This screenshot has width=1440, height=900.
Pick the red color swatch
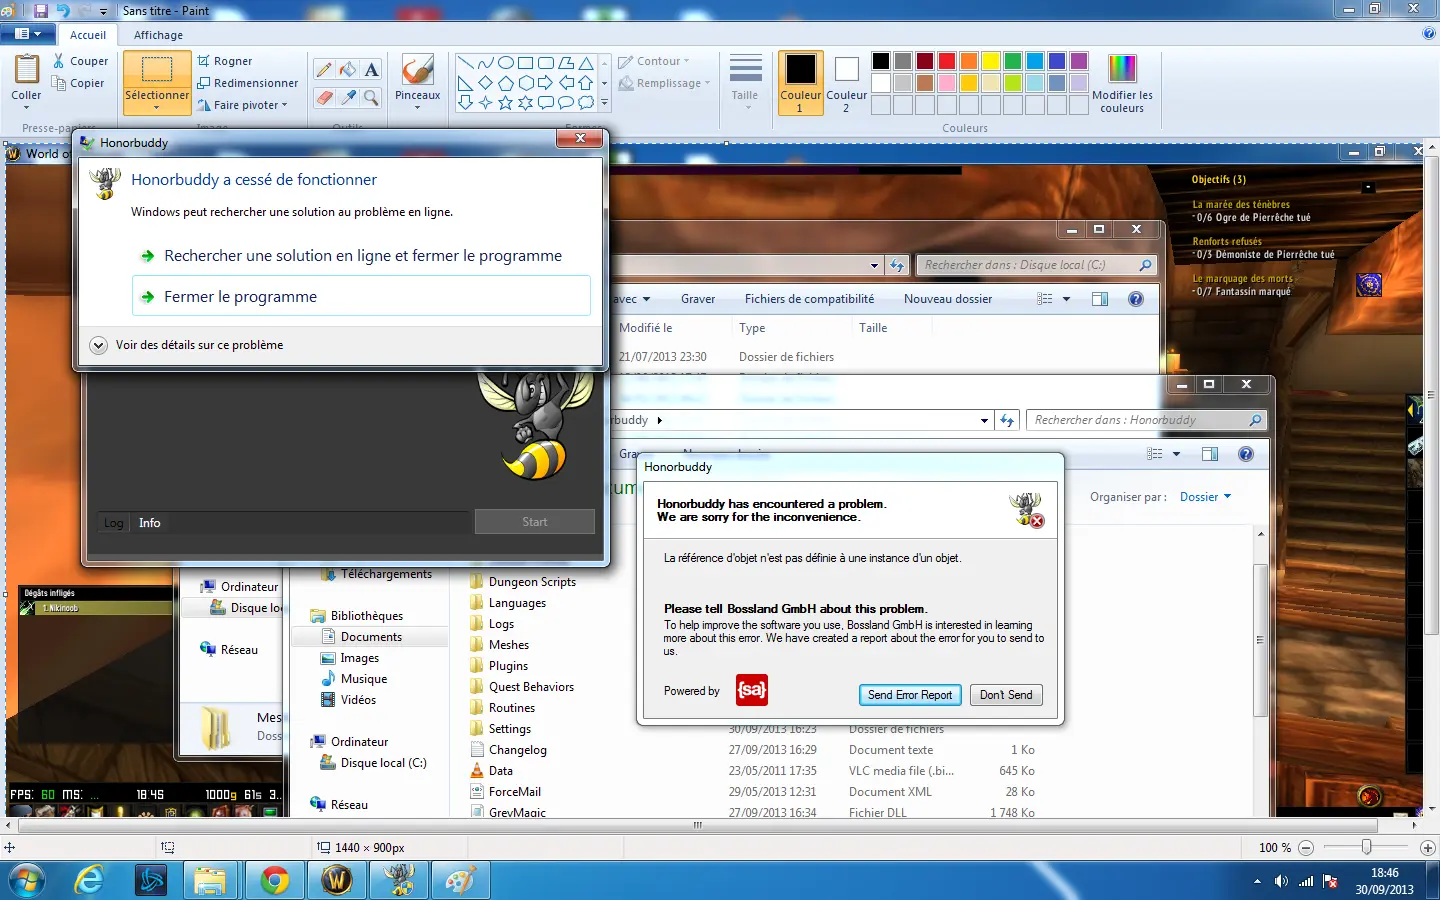click(x=947, y=61)
